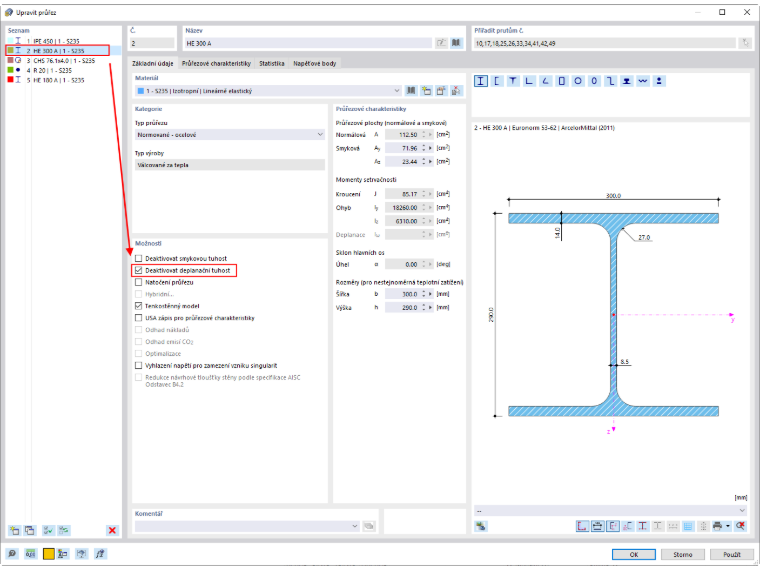This screenshot has width=760, height=570.
Task: Click the Použít button
Action: point(732,554)
